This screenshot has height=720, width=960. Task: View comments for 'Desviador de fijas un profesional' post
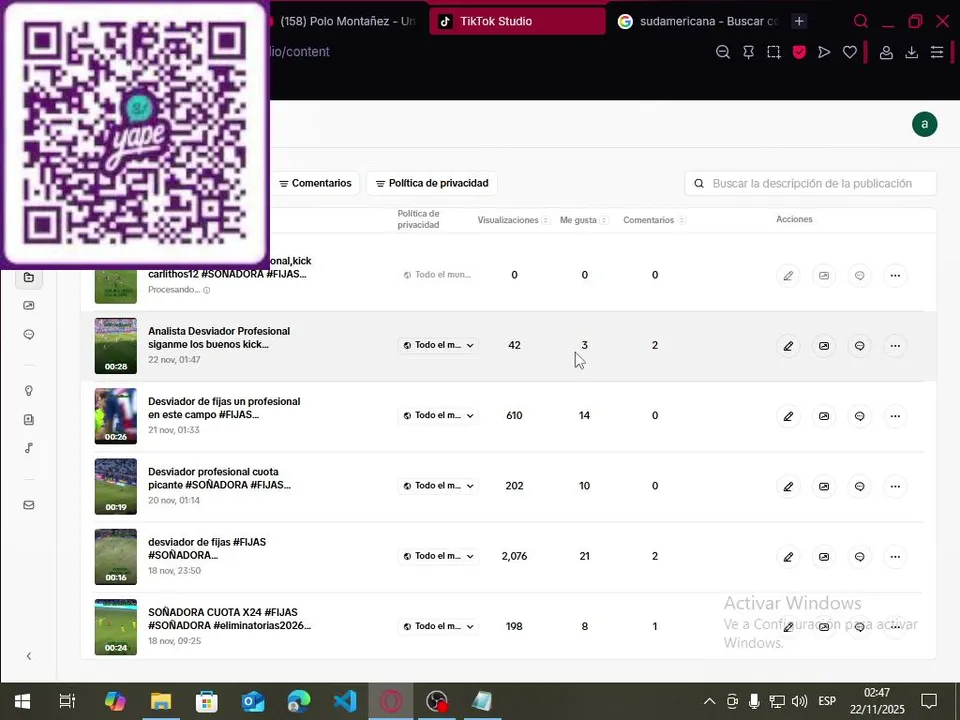pyautogui.click(x=860, y=416)
